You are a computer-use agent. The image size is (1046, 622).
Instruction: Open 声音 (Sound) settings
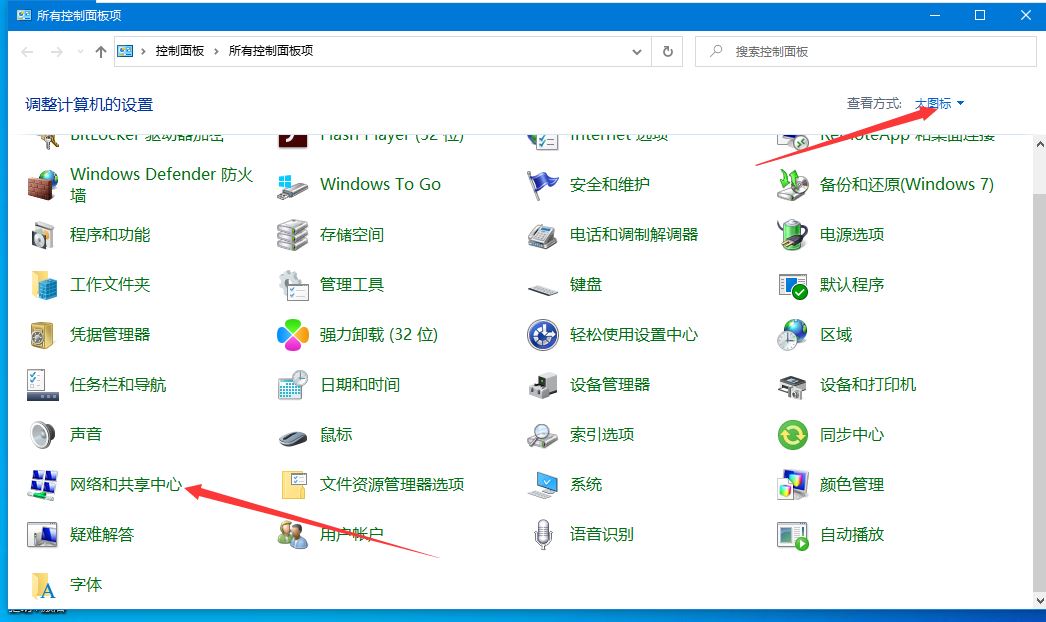tap(84, 434)
